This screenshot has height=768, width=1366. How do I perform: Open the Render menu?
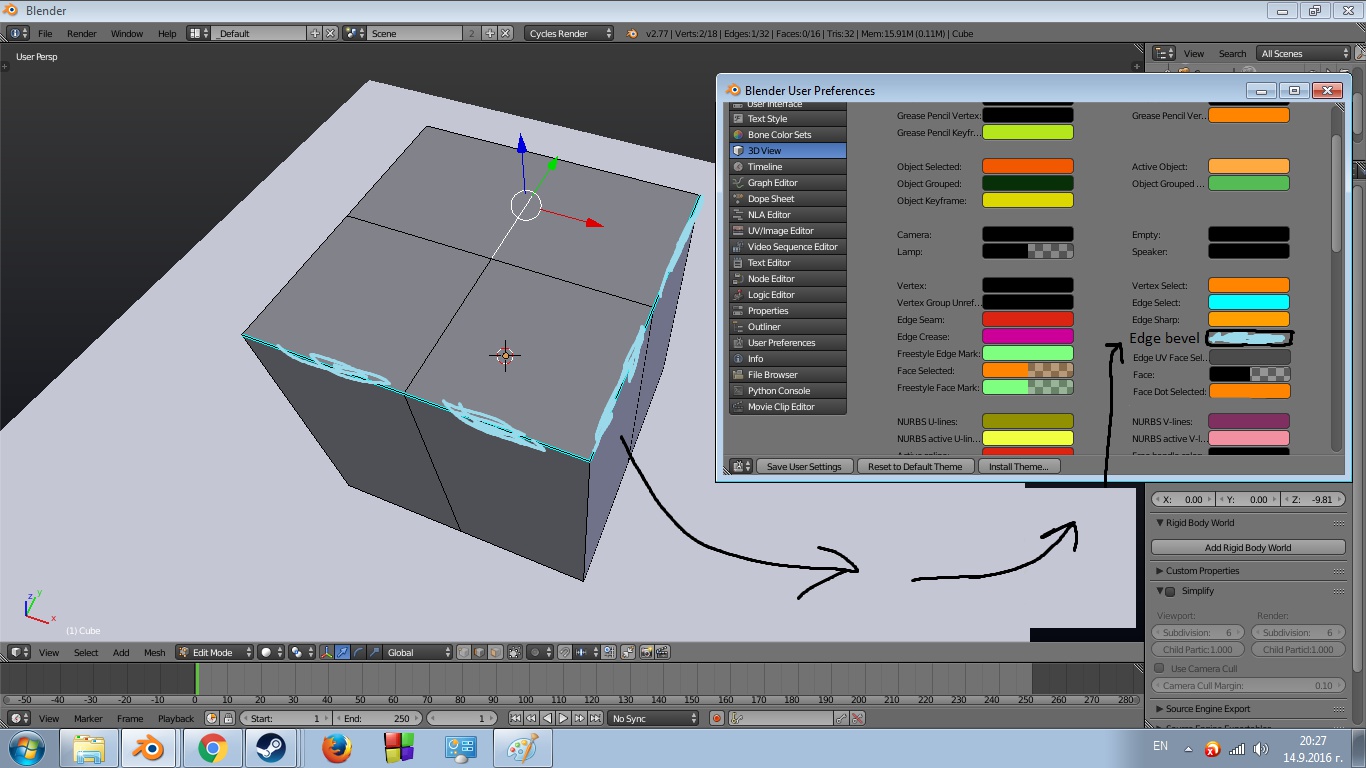click(81, 33)
